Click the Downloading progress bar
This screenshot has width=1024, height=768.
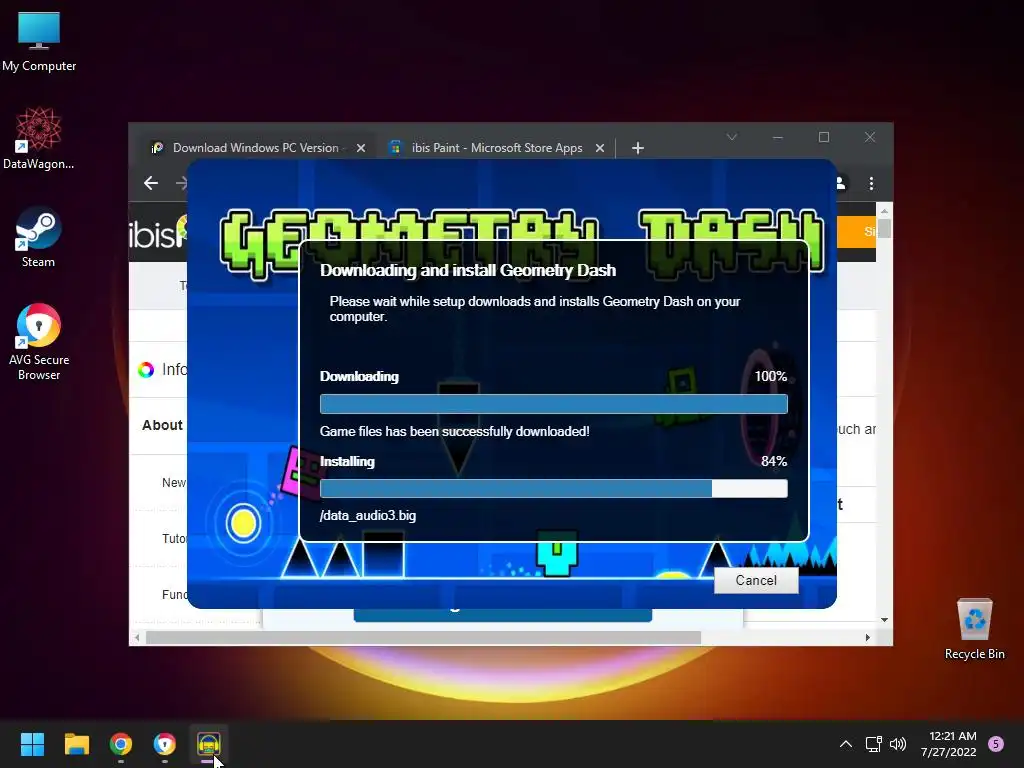point(554,404)
